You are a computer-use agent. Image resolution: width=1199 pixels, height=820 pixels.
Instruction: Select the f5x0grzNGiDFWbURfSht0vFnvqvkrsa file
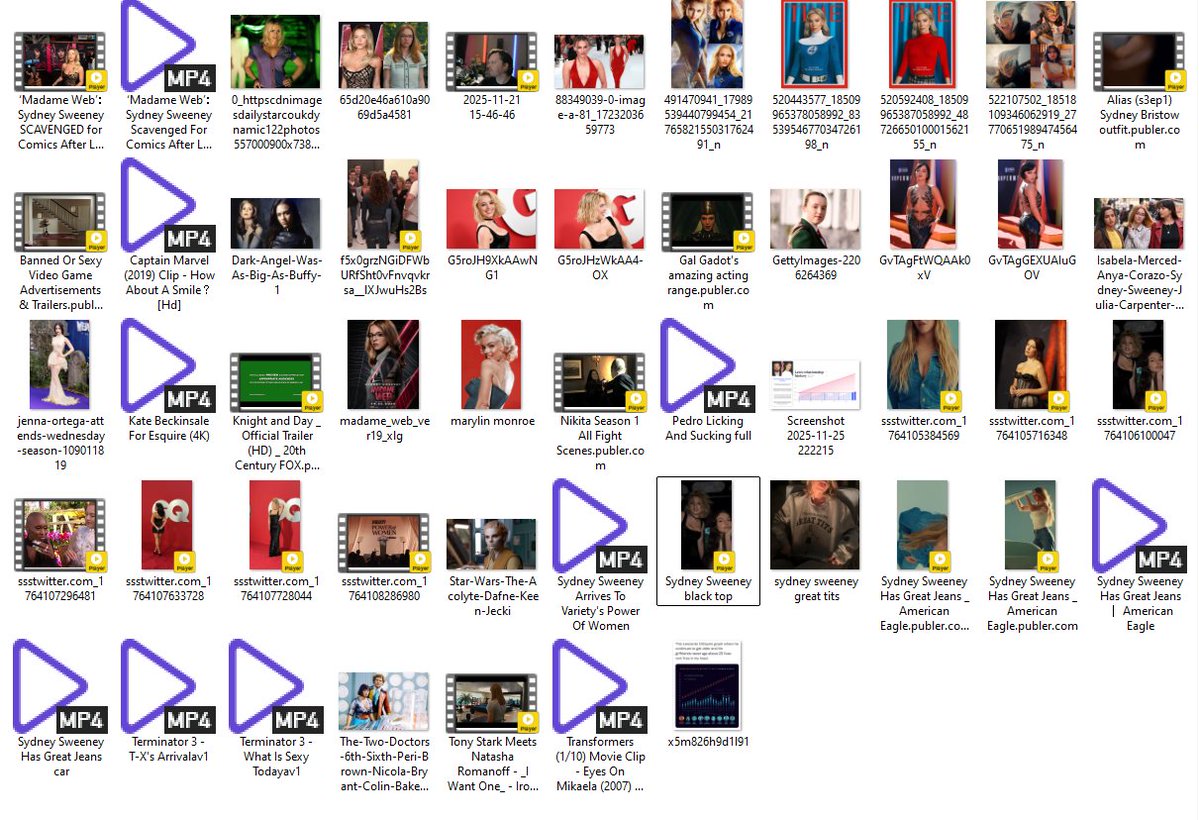383,206
